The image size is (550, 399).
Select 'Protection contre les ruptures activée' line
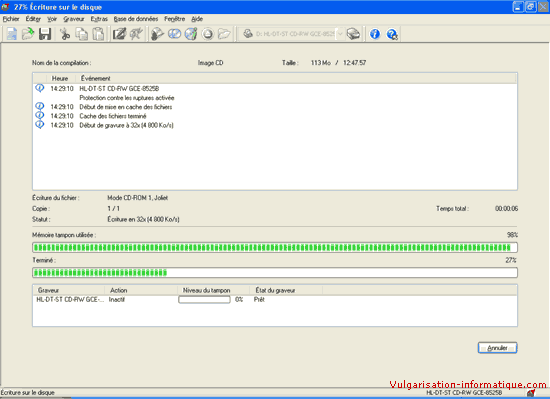[x=127, y=98]
